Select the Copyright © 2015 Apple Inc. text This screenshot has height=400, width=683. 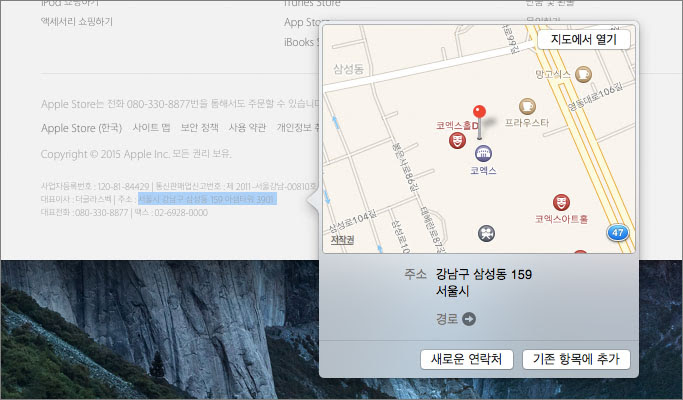pyautogui.click(x=136, y=154)
